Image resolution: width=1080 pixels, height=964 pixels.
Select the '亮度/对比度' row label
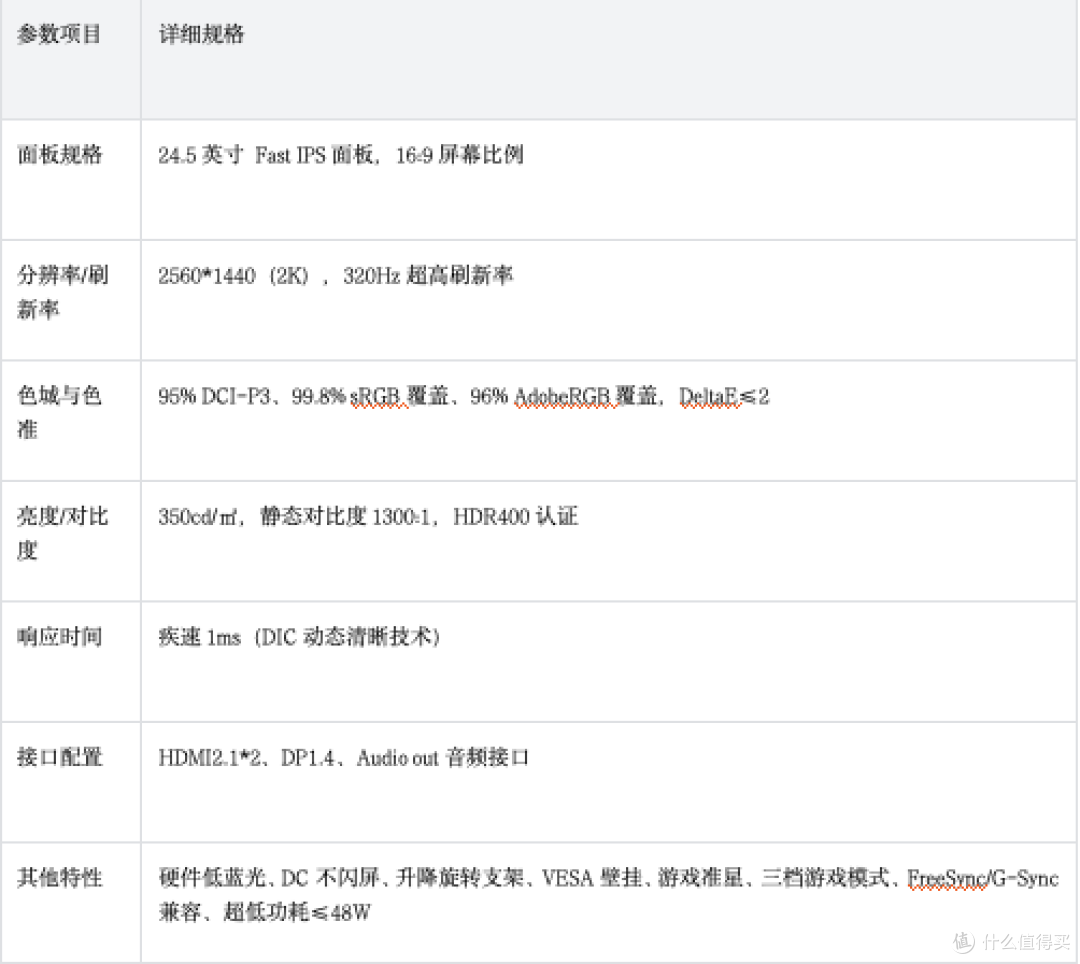(x=63, y=533)
